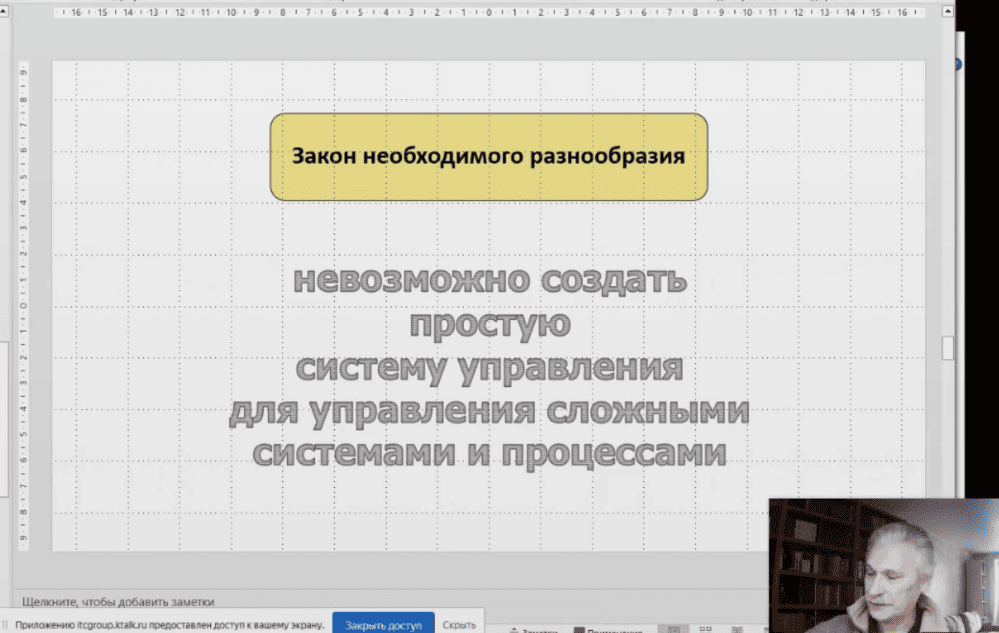Screen dimensions: 999x633
Task: Click the 'систему управления' text line
Action: (490, 367)
